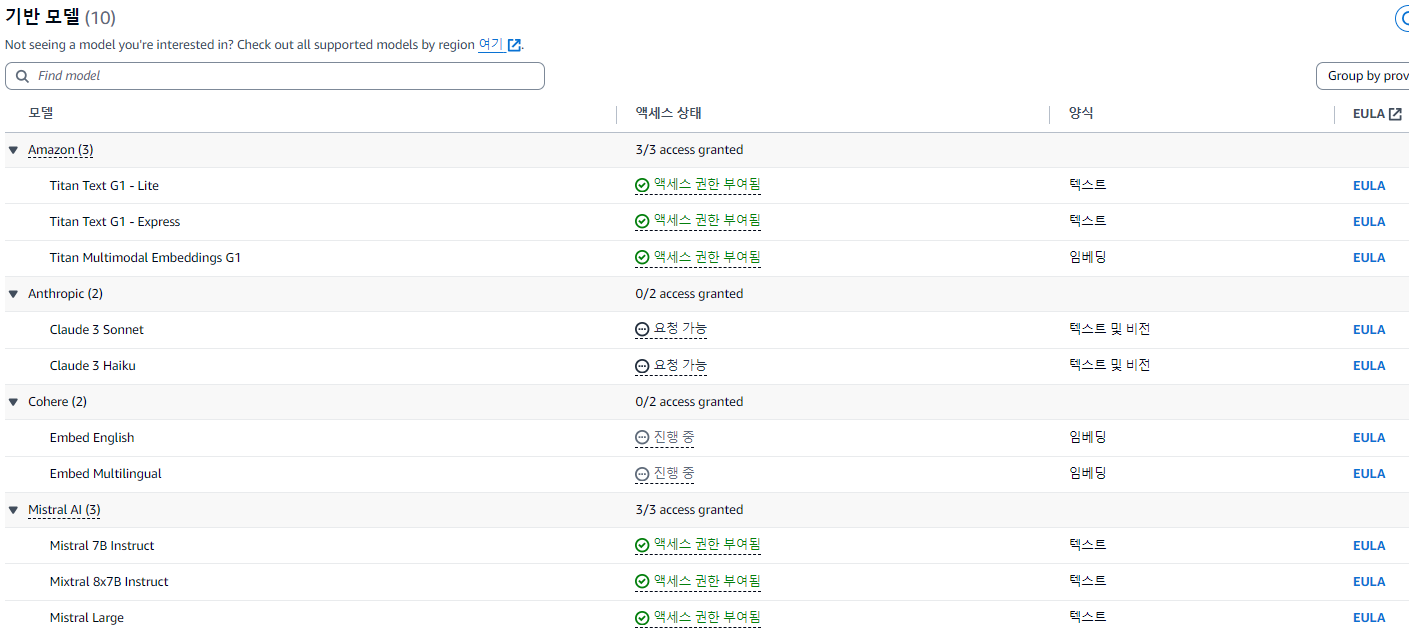
Task: Select the Mixtral 8x7B Instruct model name
Action: point(109,582)
